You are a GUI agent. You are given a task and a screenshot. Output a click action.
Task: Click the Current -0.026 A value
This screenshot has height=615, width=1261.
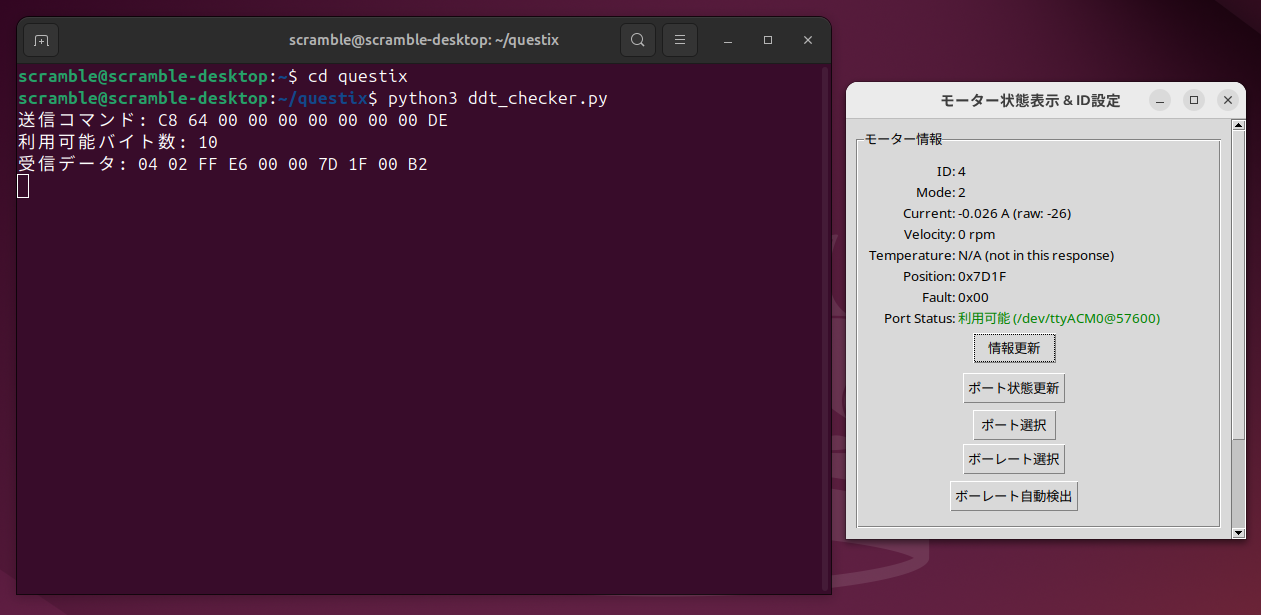[x=1014, y=213]
